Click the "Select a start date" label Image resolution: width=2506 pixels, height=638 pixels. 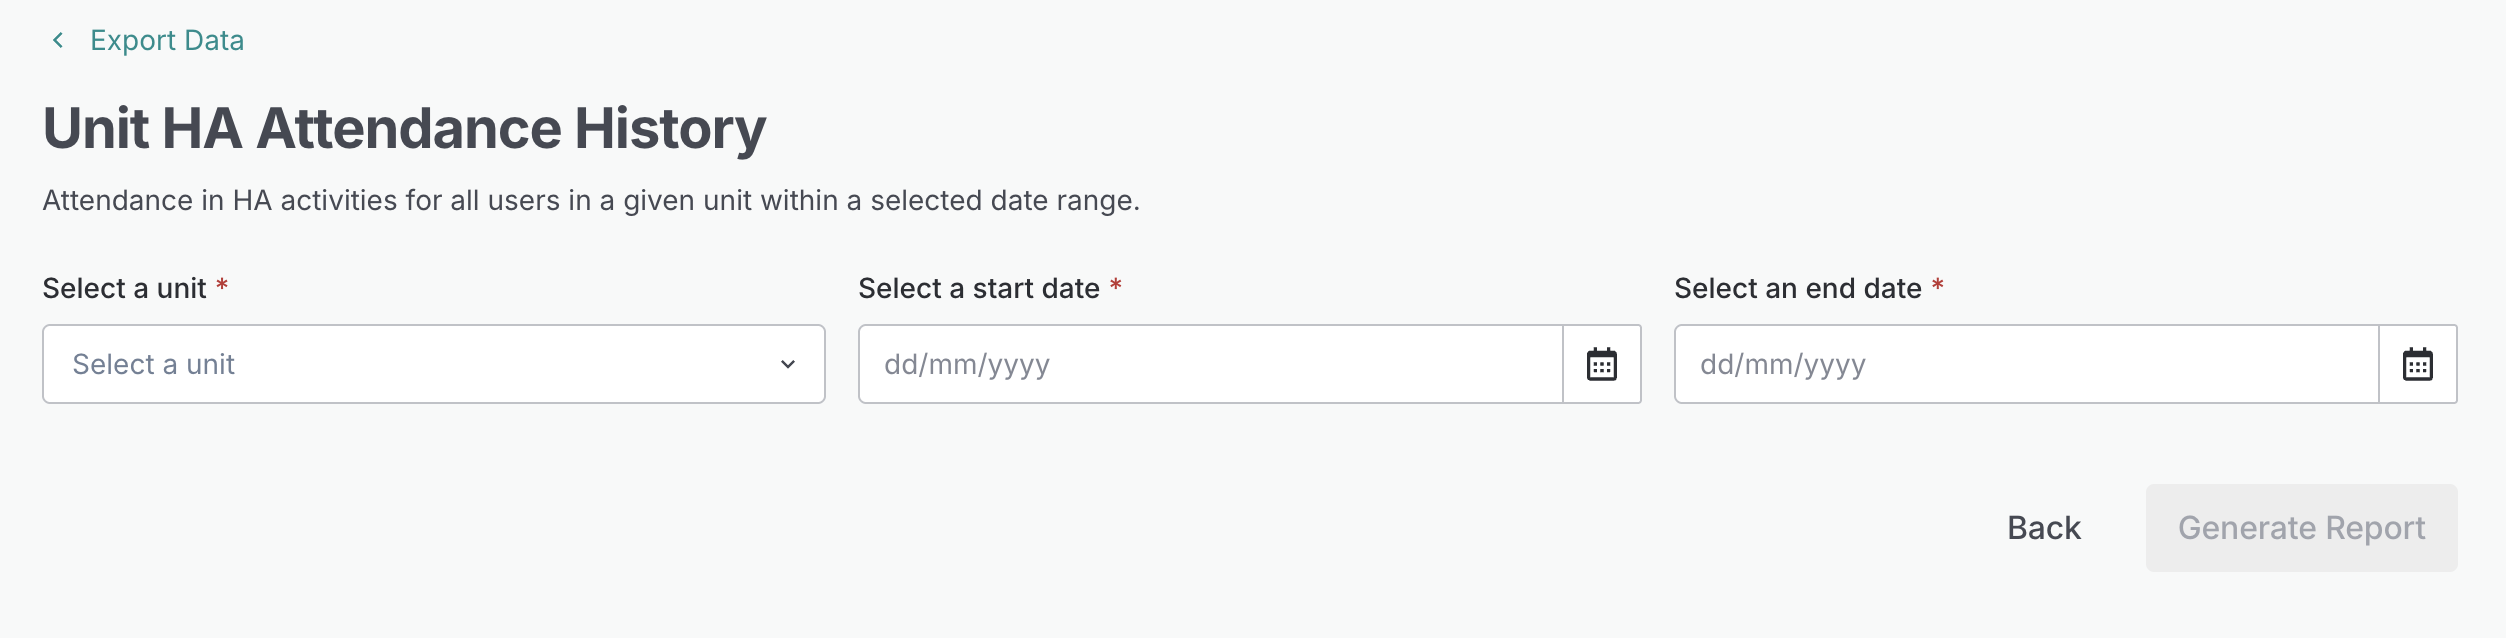tap(979, 288)
